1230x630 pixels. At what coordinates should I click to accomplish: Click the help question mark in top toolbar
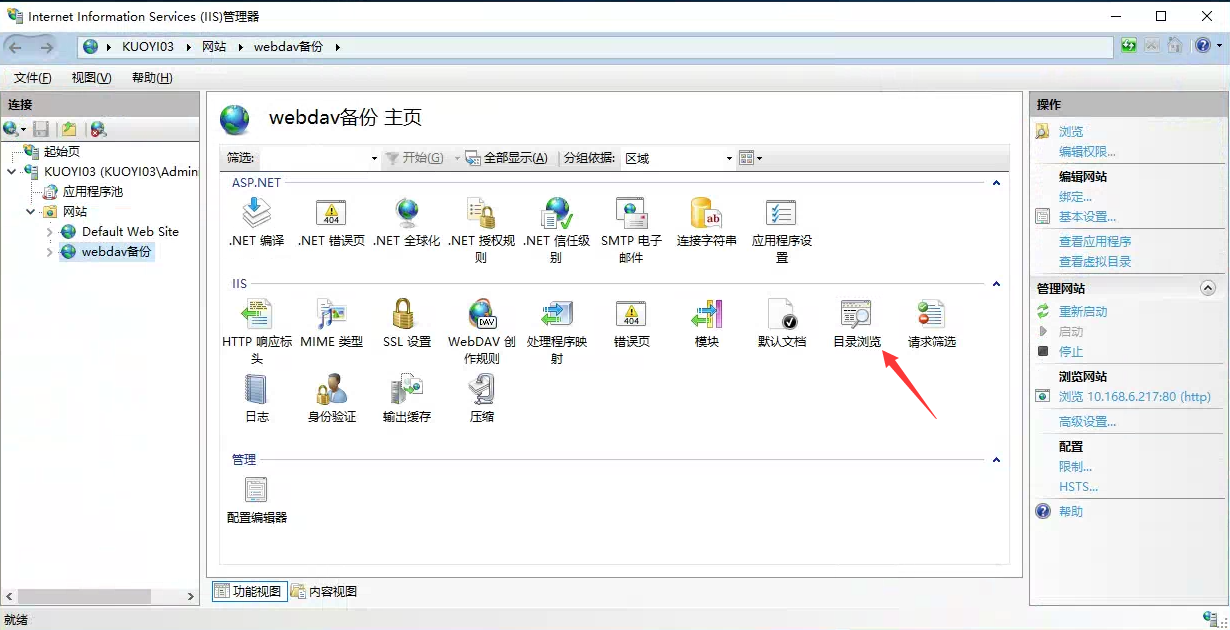point(1203,46)
